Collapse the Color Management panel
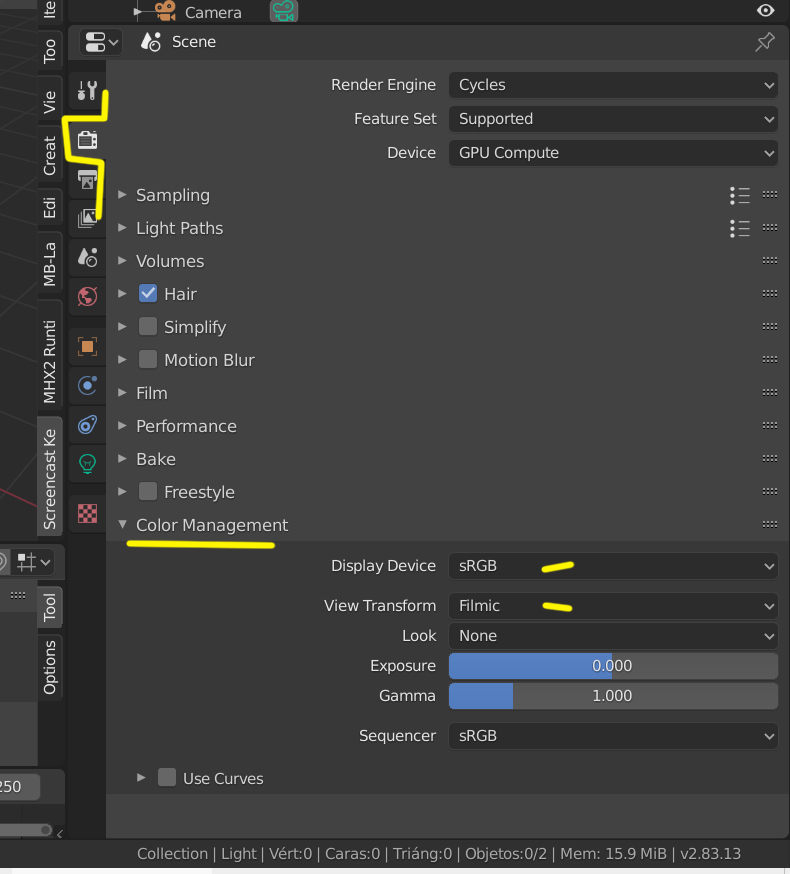Image resolution: width=790 pixels, height=874 pixels. [211, 525]
